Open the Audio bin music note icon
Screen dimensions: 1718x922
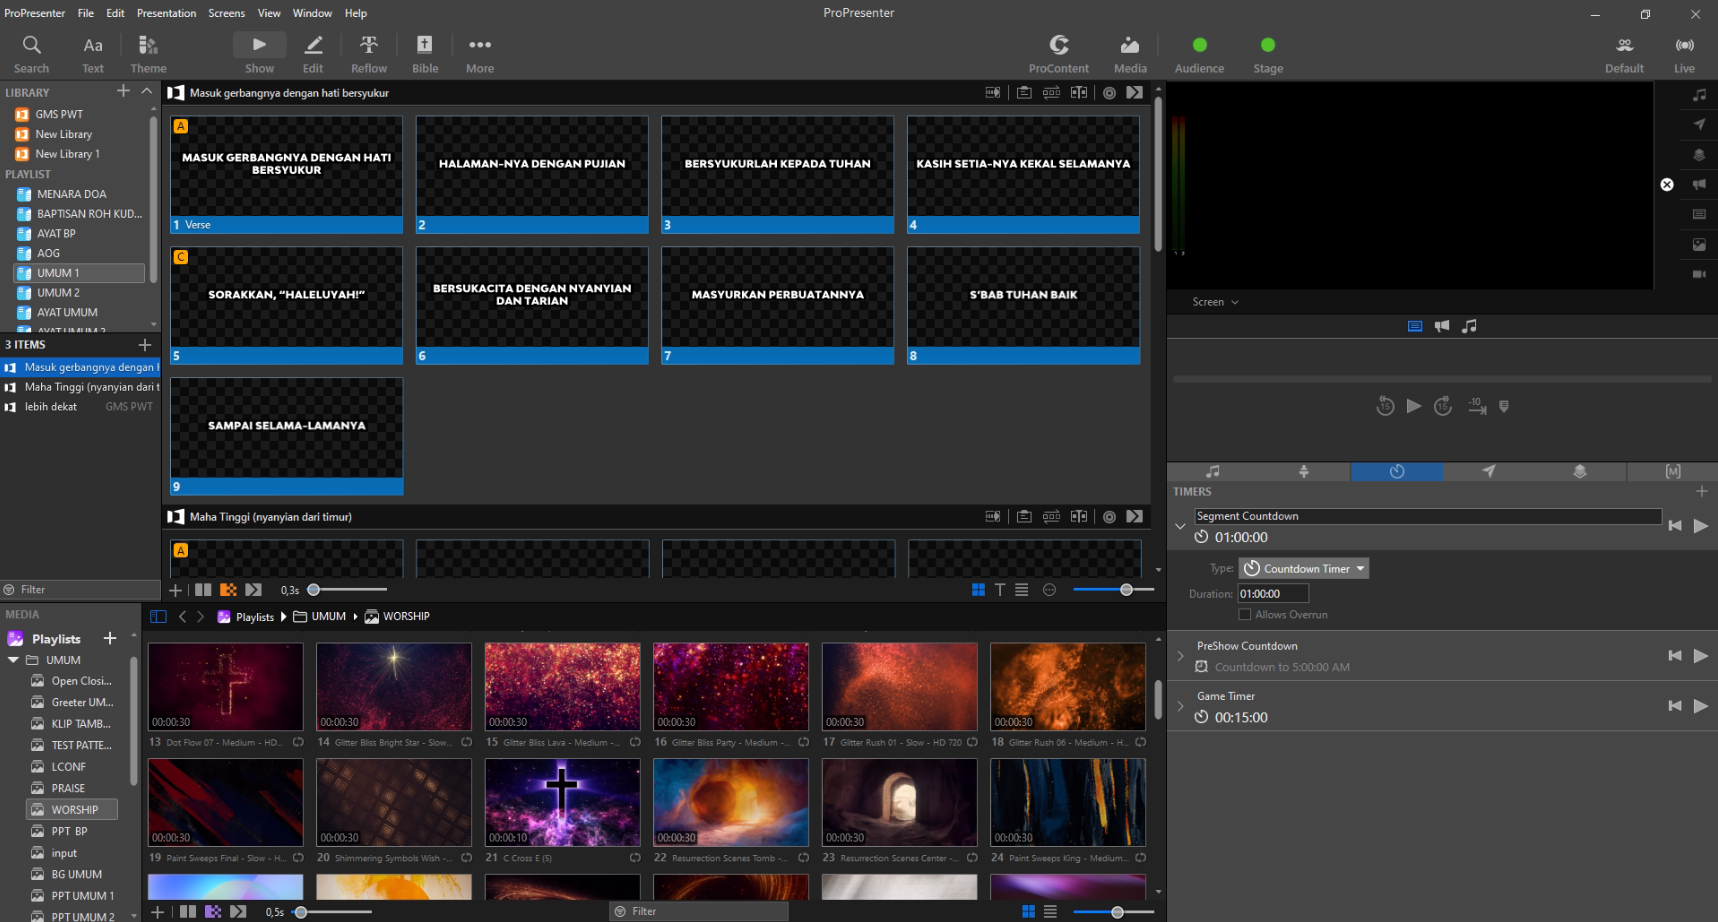pos(1212,471)
